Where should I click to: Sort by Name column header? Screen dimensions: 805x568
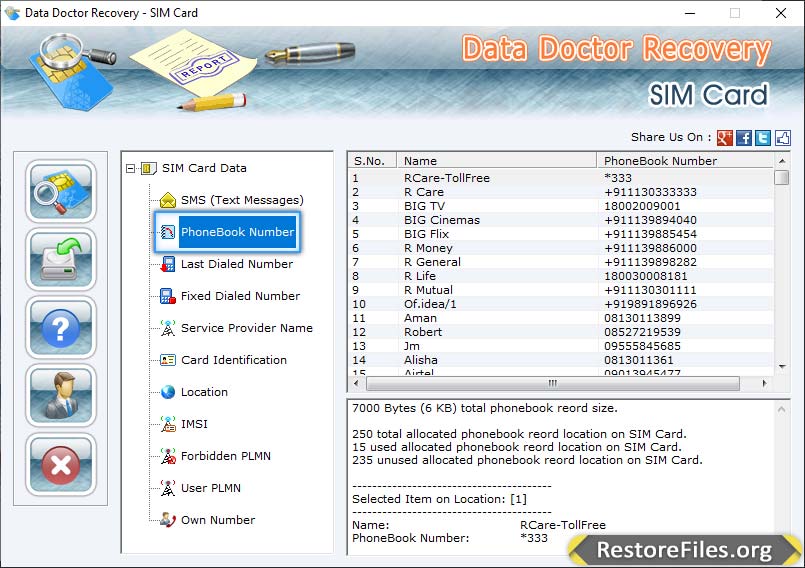(x=497, y=161)
